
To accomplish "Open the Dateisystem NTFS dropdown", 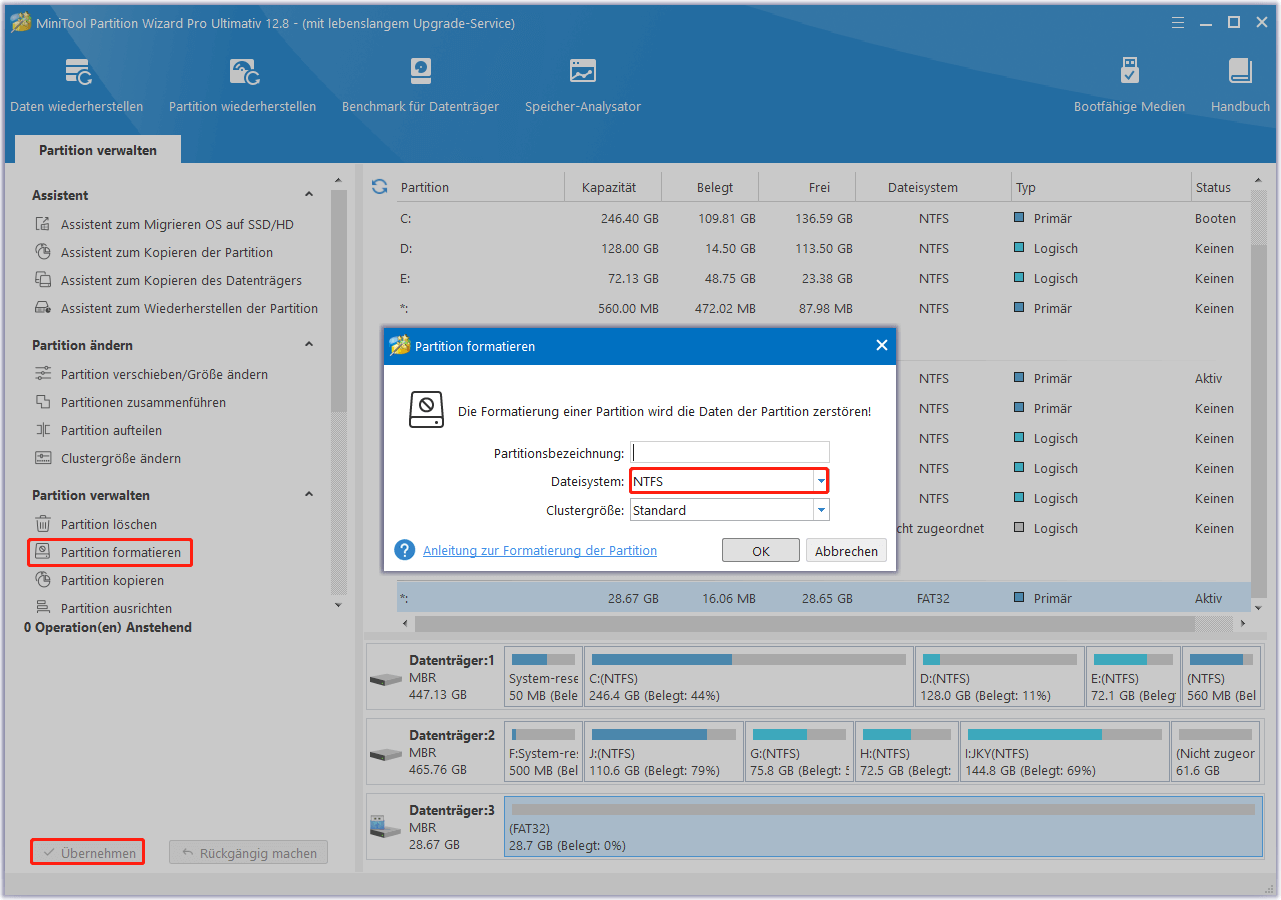I will [821, 481].
